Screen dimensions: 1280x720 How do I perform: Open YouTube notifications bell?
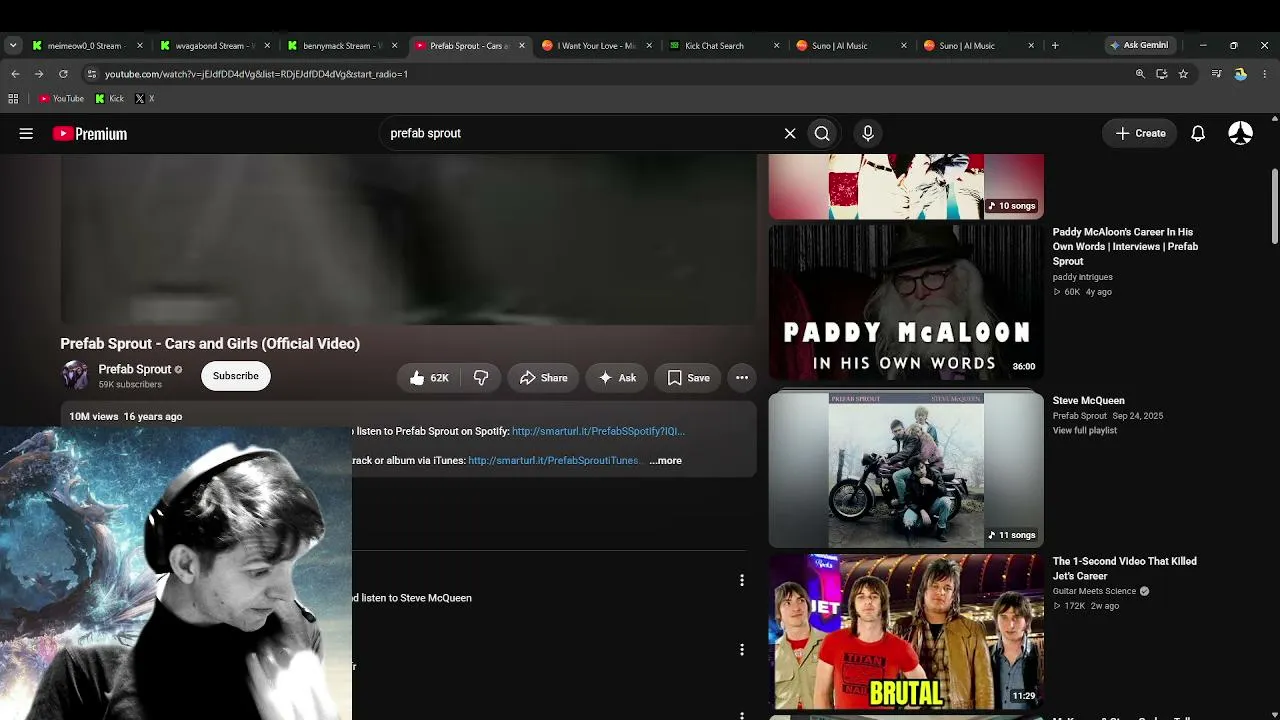tap(1198, 133)
